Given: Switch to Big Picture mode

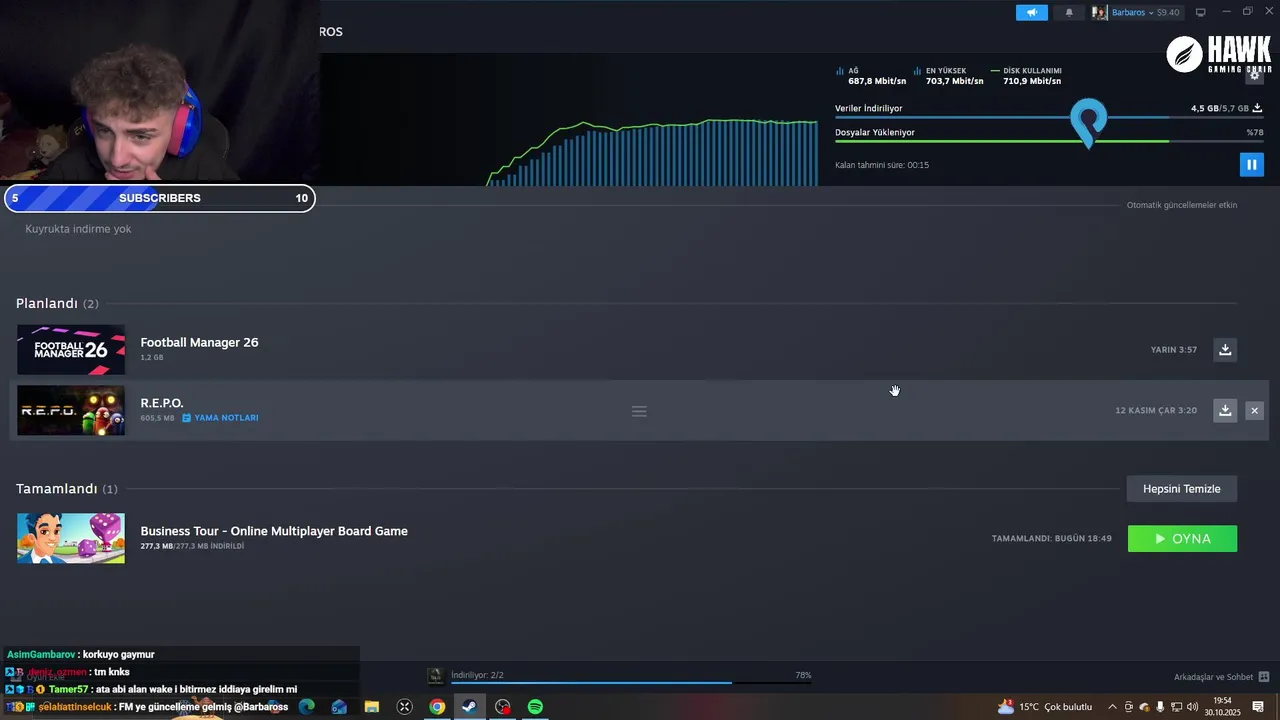Looking at the screenshot, I should tap(1200, 12).
